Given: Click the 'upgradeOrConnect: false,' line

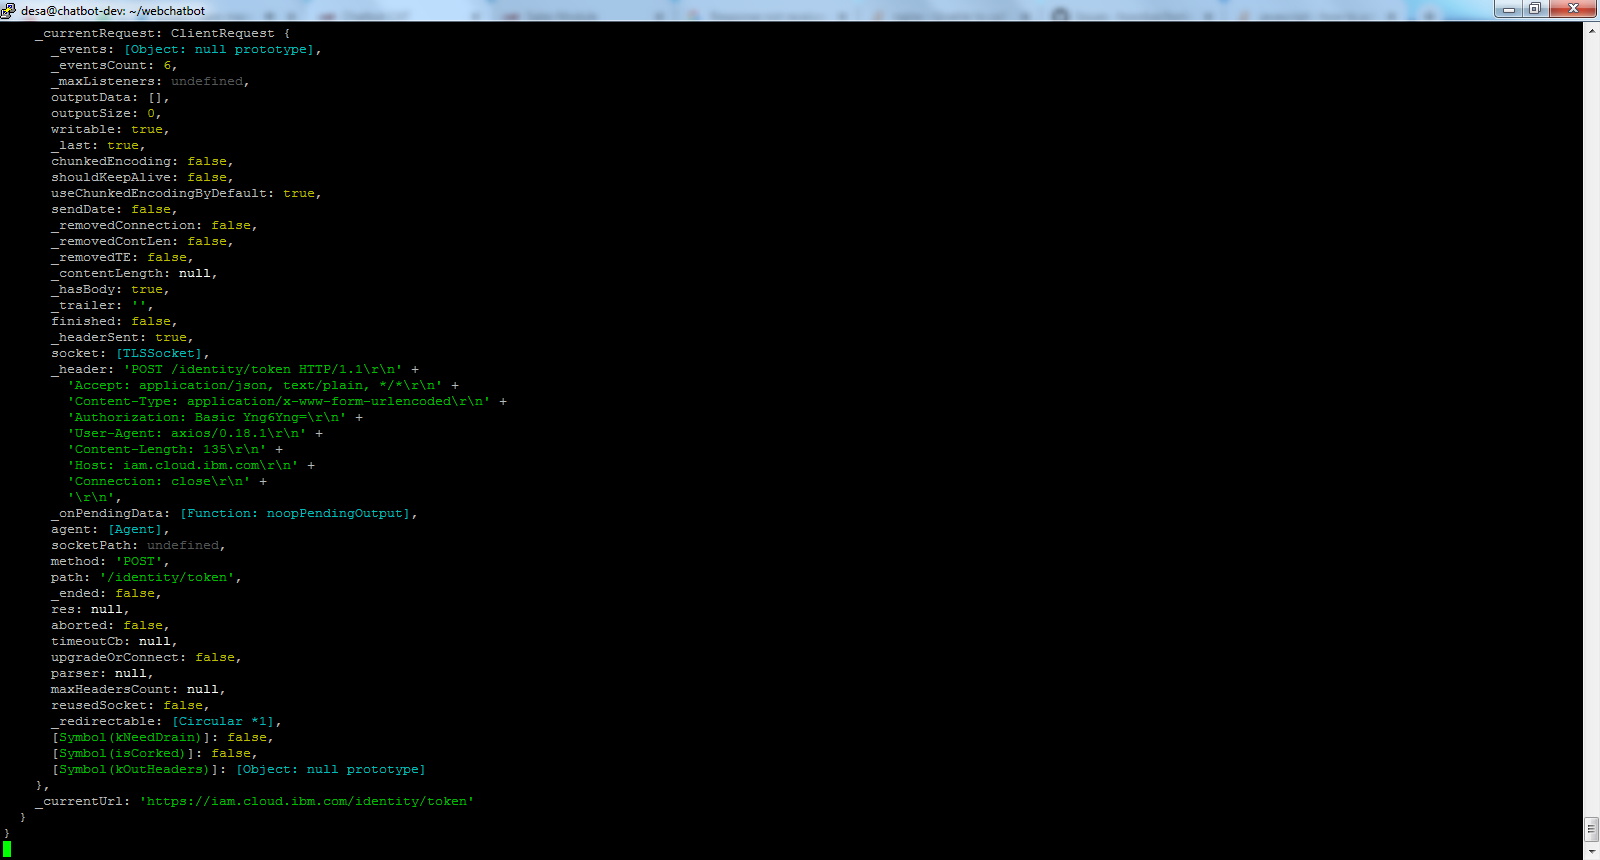Looking at the screenshot, I should [x=146, y=657].
